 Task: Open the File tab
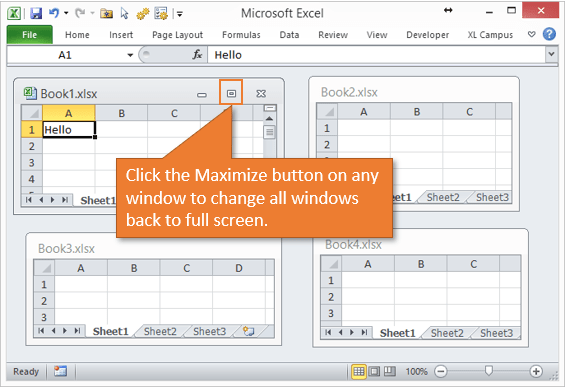pyautogui.click(x=30, y=35)
